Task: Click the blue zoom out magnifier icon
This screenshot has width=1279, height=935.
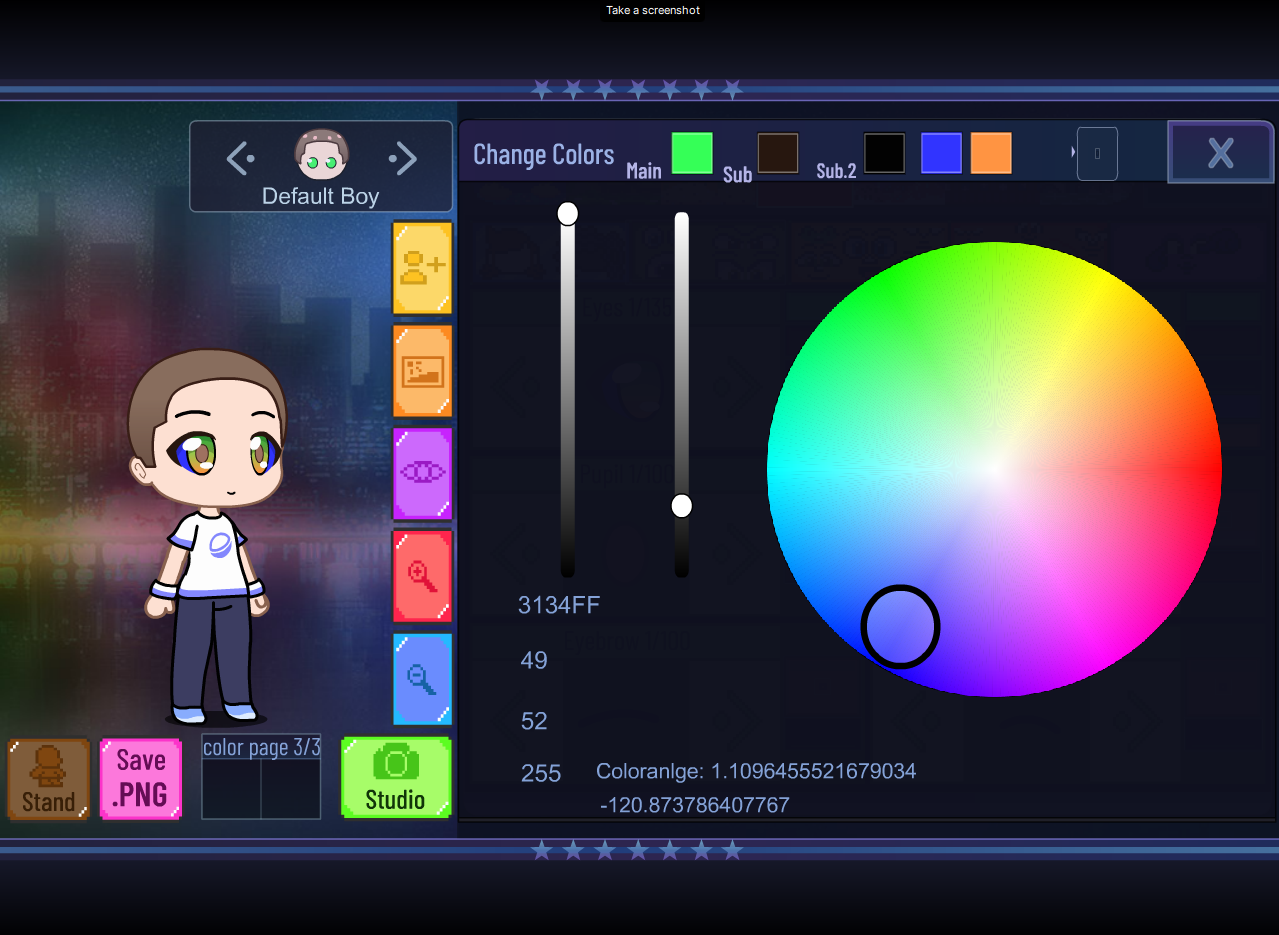Action: click(422, 679)
